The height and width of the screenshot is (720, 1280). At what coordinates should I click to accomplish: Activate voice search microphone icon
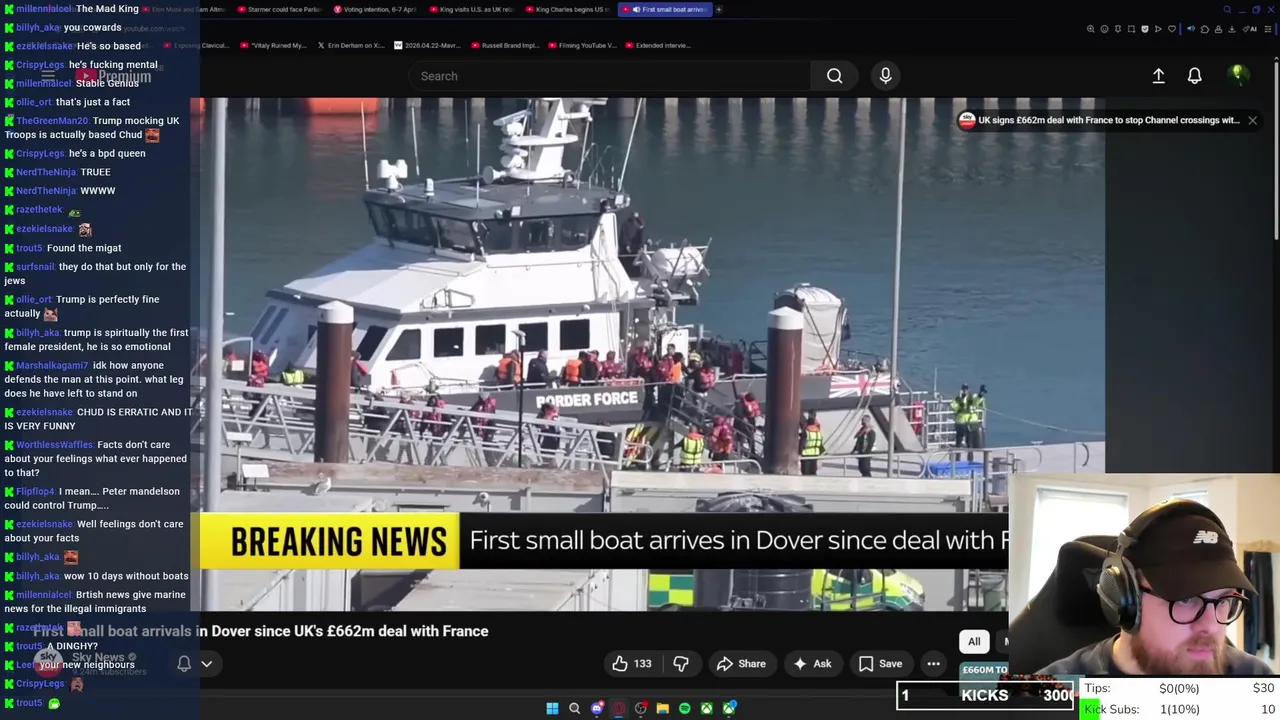tap(885, 76)
